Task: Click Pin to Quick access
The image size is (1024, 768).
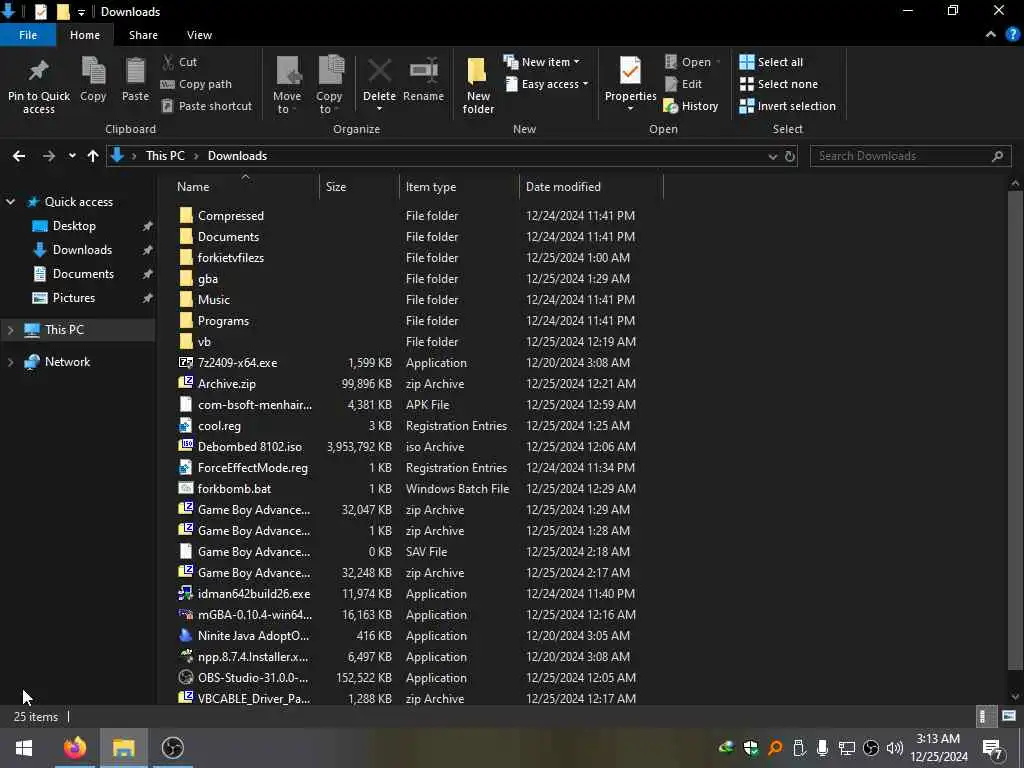Action: click(x=39, y=86)
